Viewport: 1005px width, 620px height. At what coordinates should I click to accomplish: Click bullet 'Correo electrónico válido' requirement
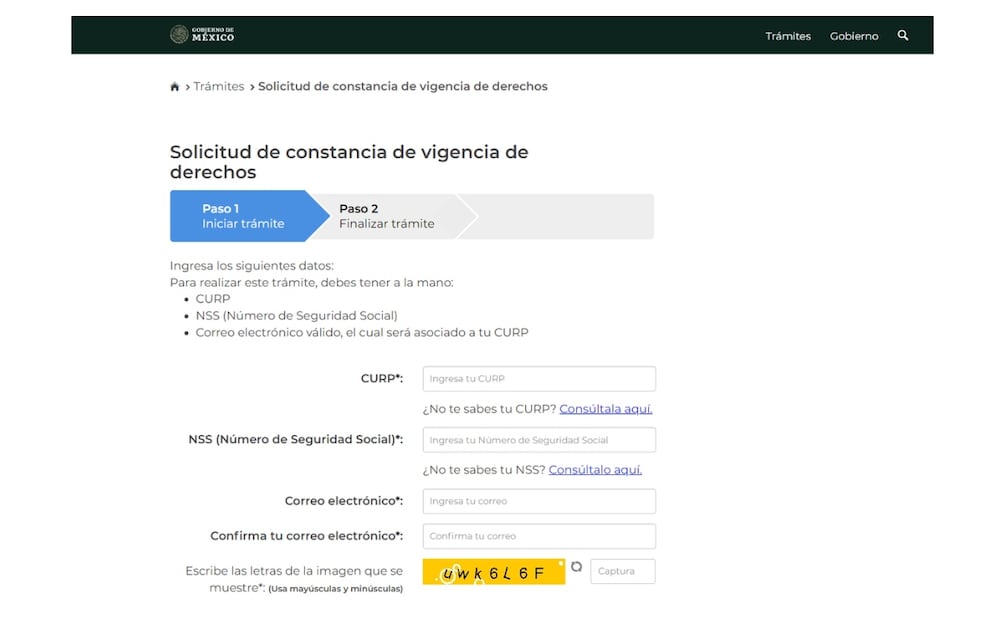[362, 332]
